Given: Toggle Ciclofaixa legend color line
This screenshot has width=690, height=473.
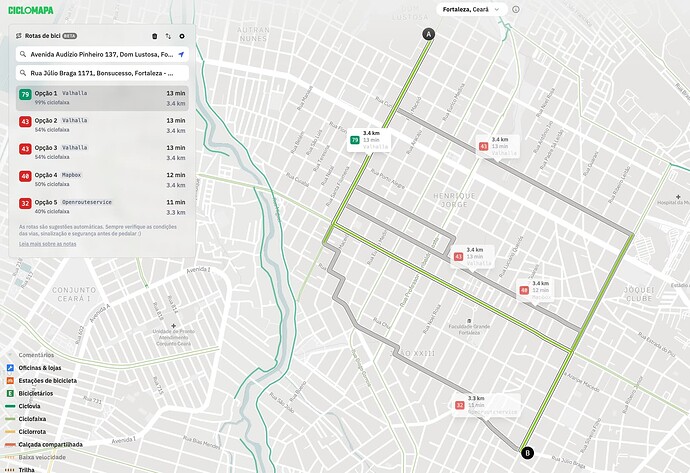Looking at the screenshot, I should pos(10,419).
